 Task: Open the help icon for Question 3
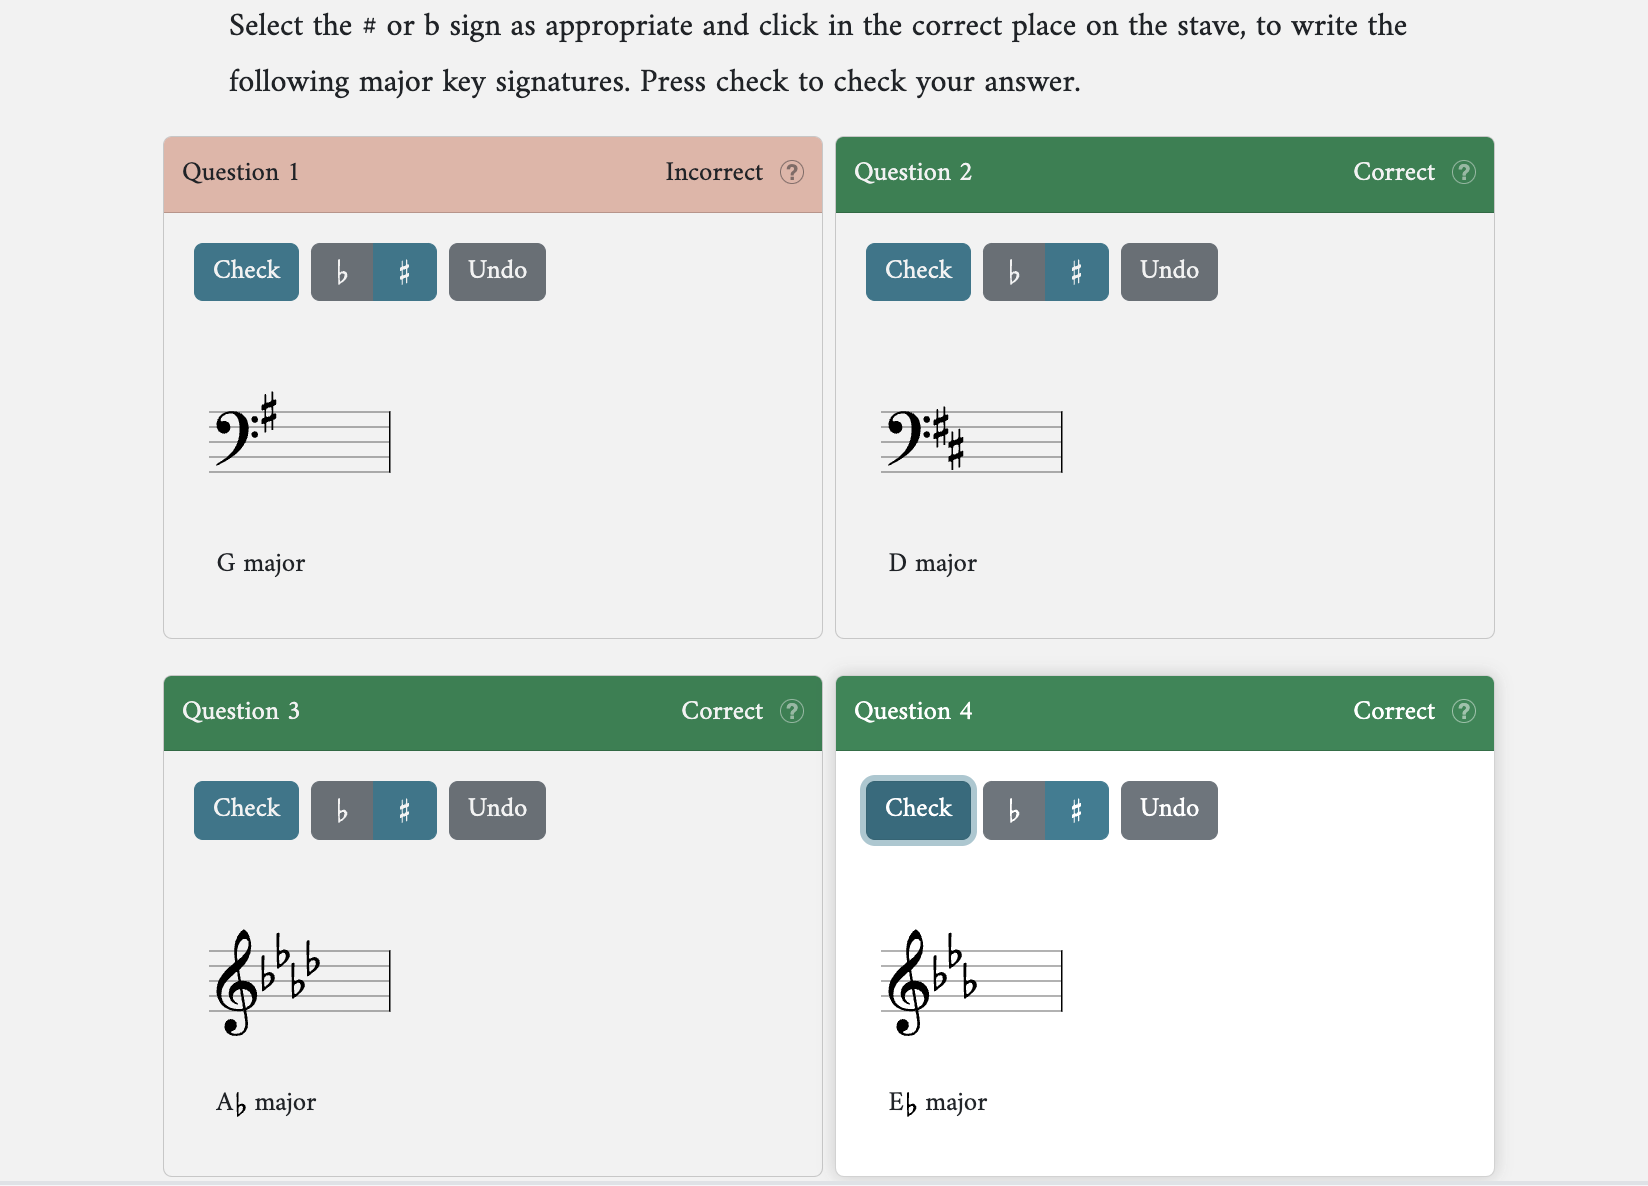792,711
